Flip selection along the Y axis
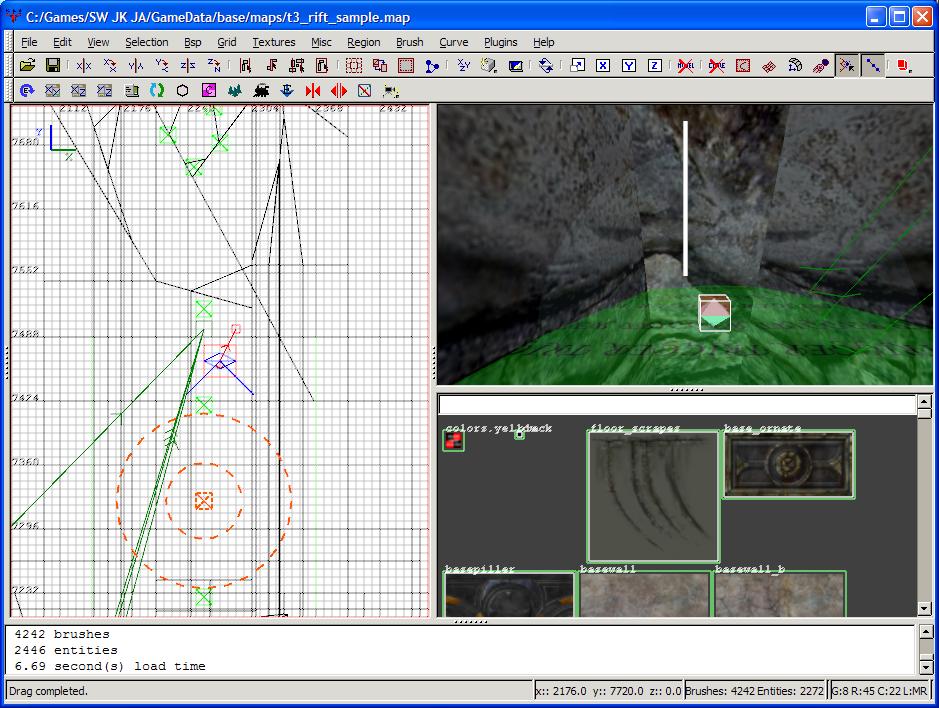This screenshot has height=708, width=939. coord(135,65)
